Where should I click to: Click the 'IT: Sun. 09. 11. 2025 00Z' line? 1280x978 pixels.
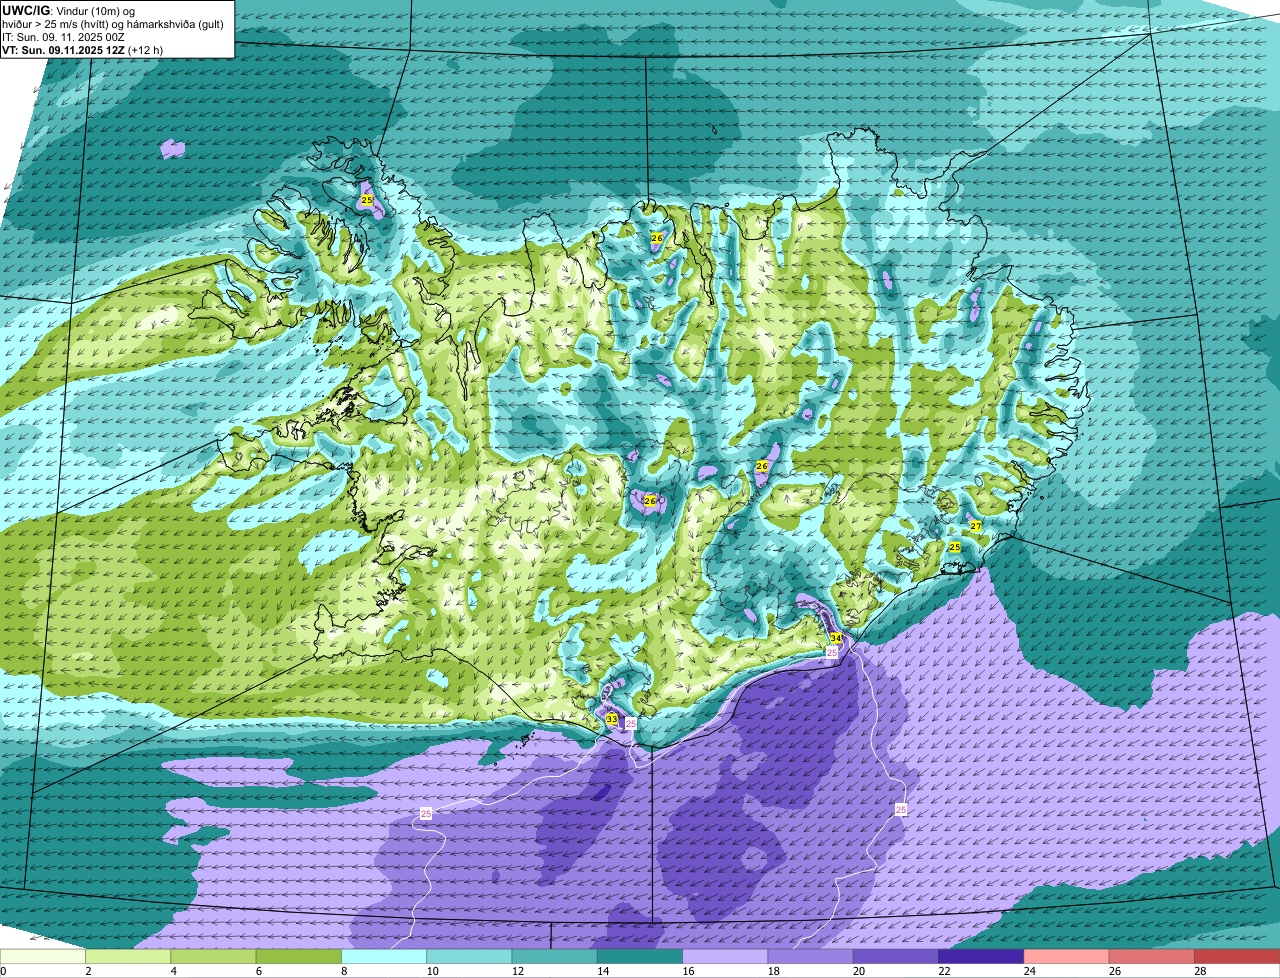pyautogui.click(x=64, y=37)
